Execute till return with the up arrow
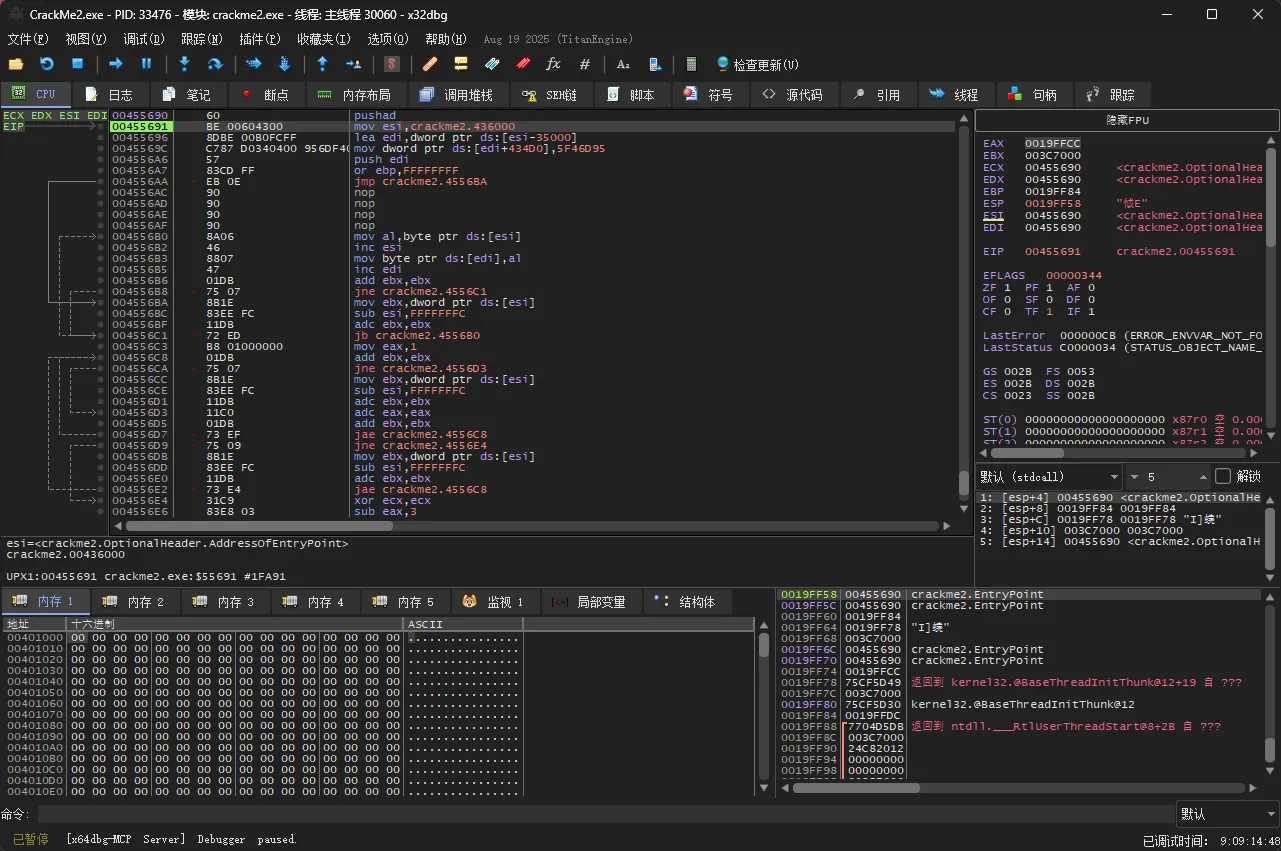 pos(322,64)
